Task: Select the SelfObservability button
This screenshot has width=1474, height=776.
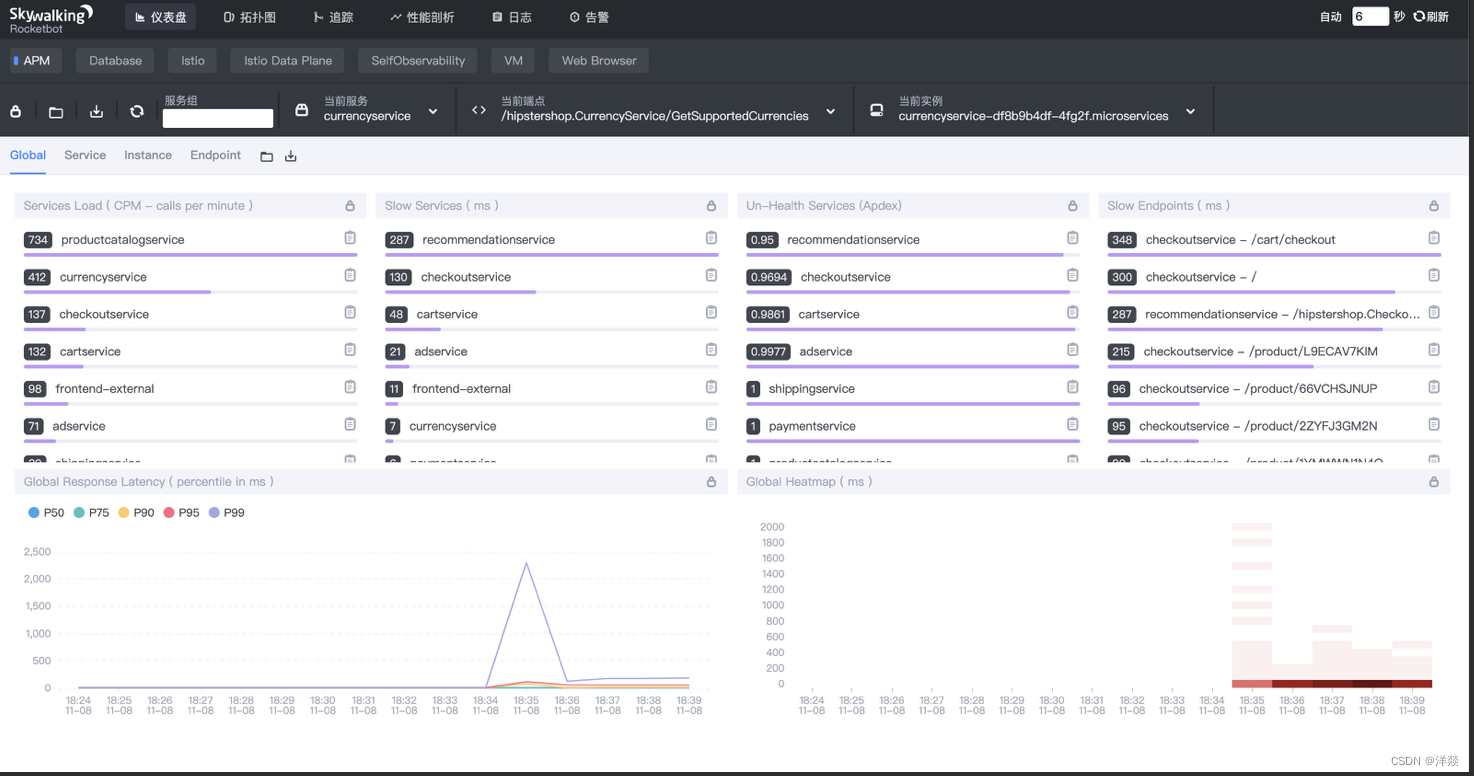Action: click(x=418, y=60)
